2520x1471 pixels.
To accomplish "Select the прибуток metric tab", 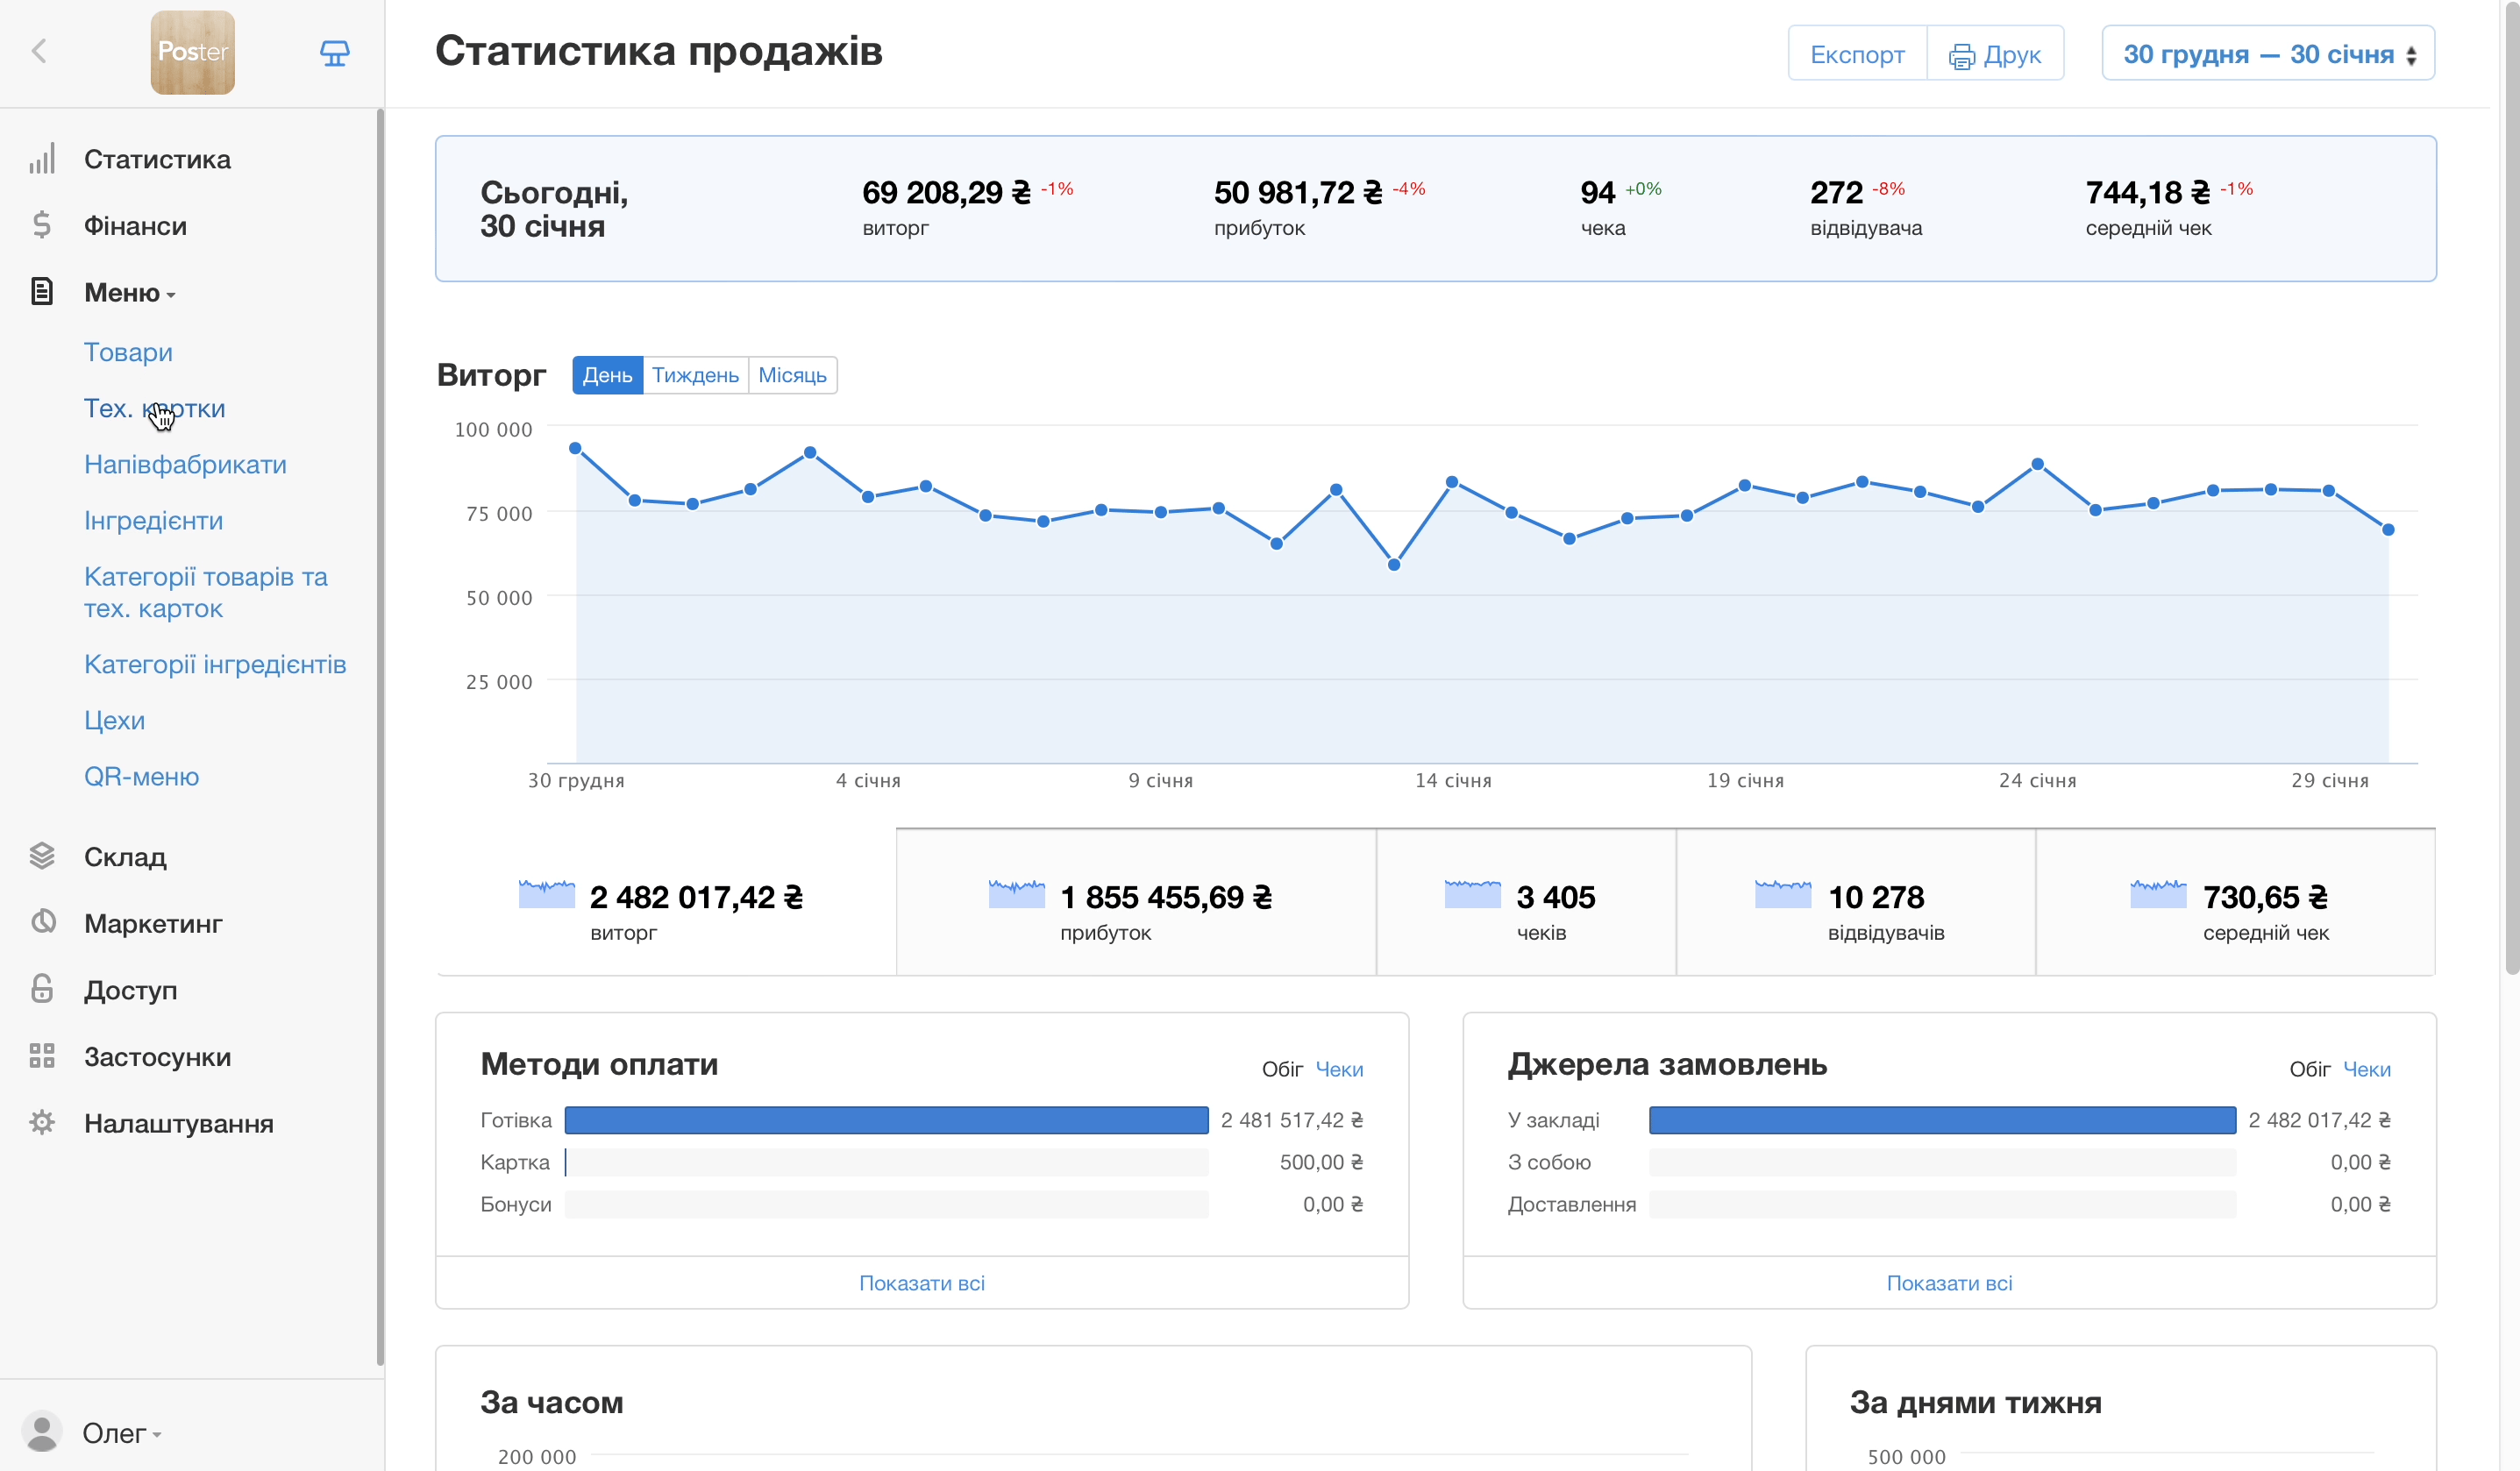I will 1135,903.
